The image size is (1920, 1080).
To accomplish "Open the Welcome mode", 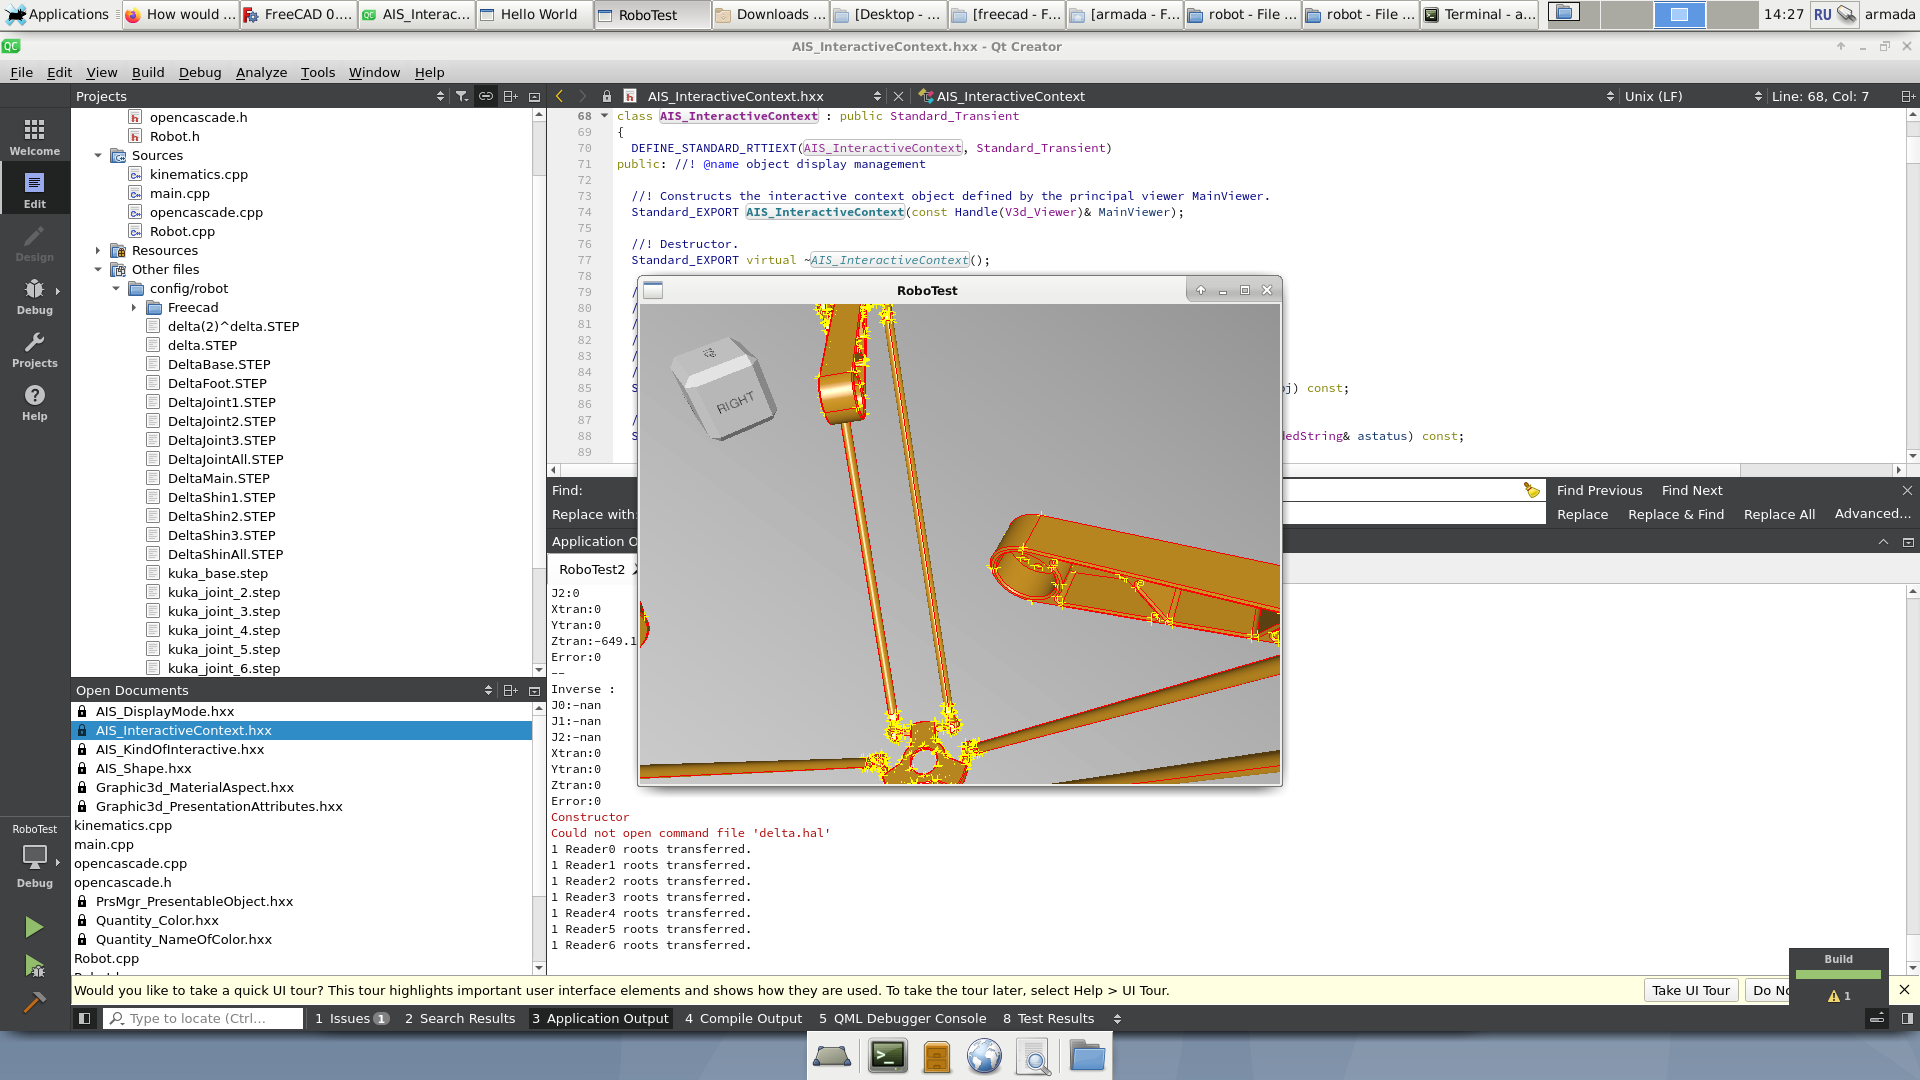I will click(34, 137).
